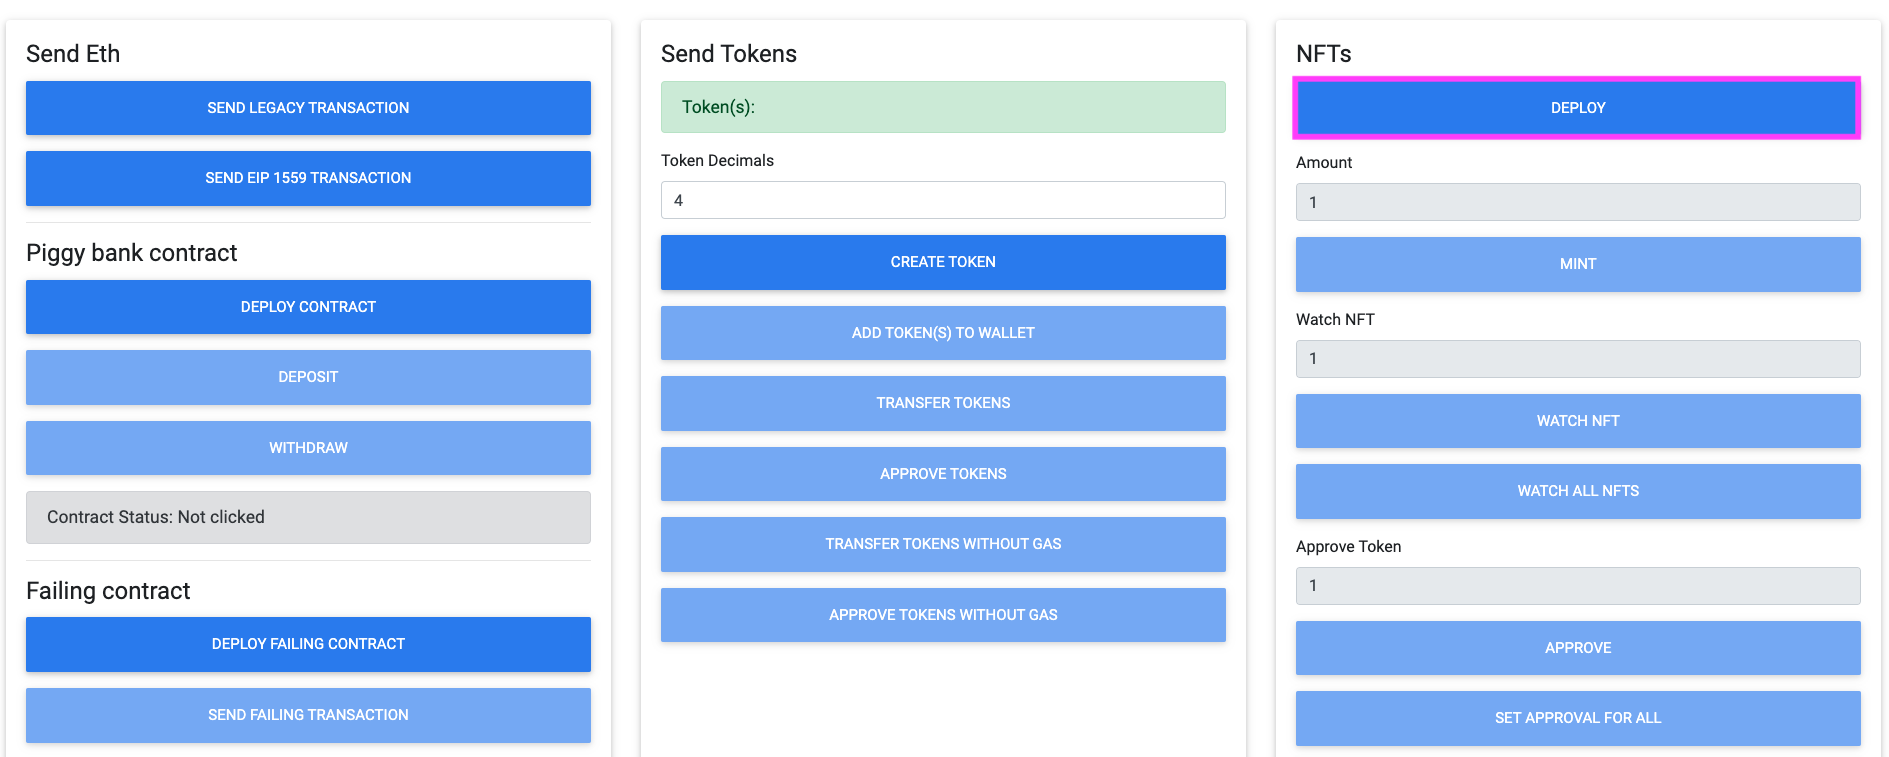Click the Withdraw button
This screenshot has width=1889, height=757.
(308, 448)
